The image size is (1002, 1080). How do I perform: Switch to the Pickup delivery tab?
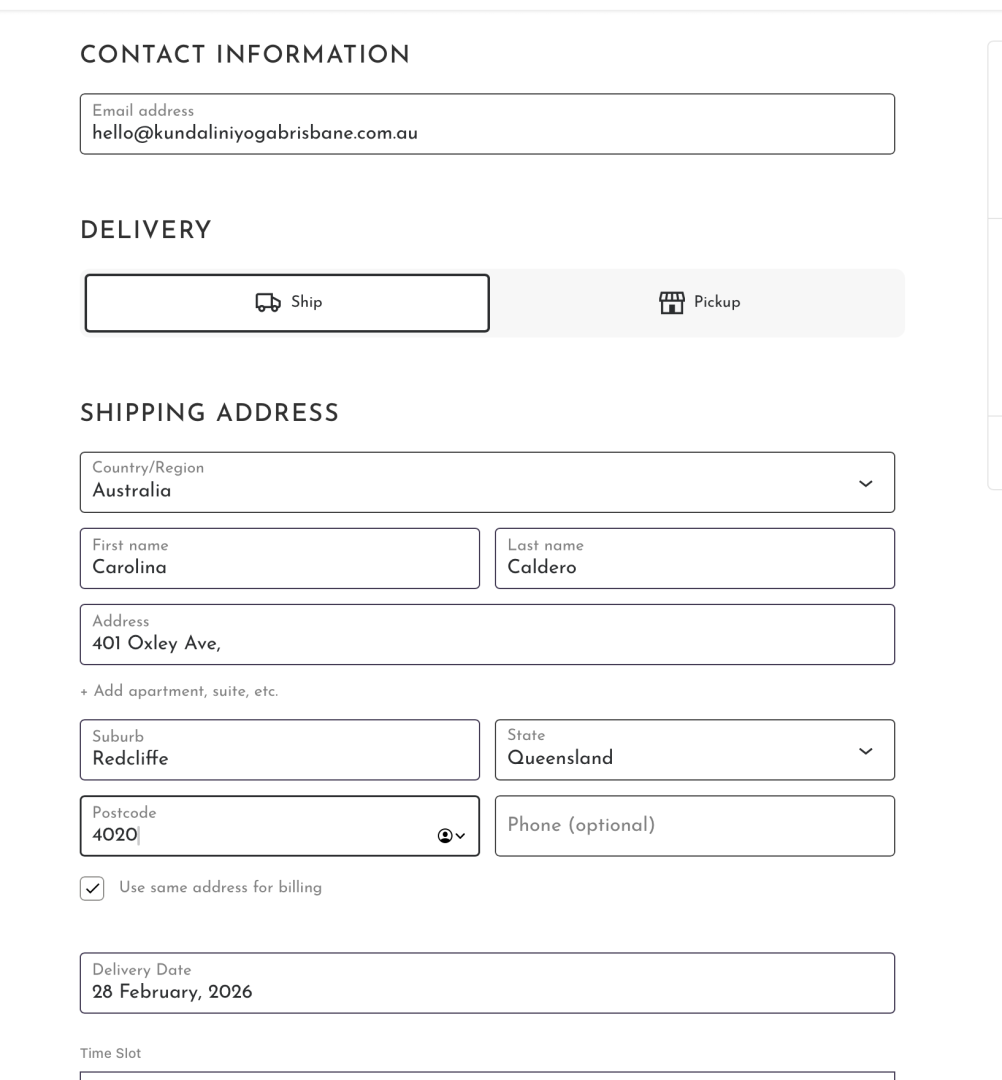(x=699, y=303)
